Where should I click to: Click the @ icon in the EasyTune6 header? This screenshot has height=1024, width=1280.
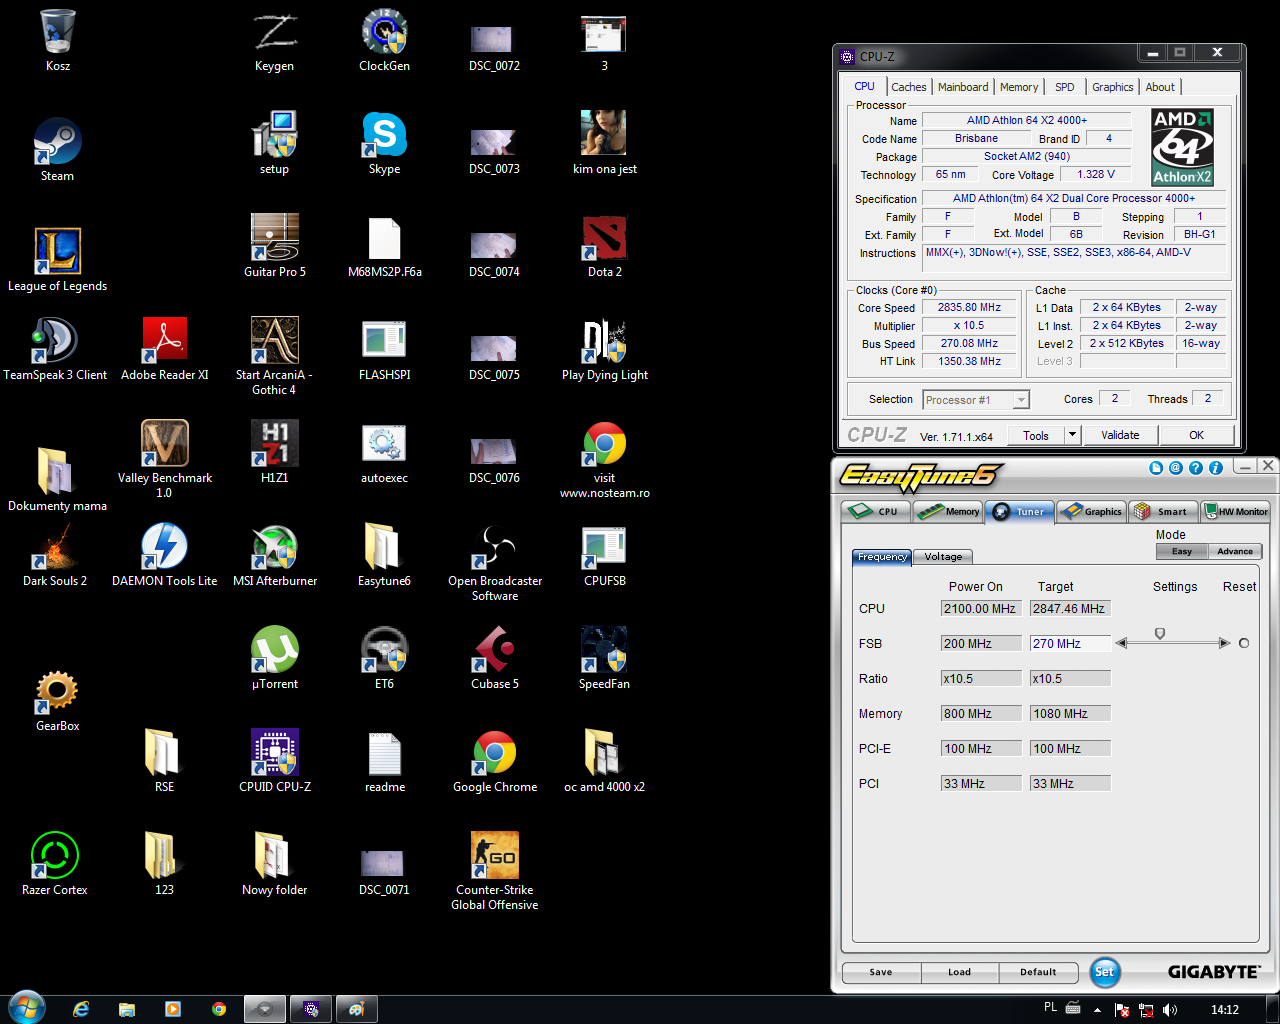(x=1176, y=467)
